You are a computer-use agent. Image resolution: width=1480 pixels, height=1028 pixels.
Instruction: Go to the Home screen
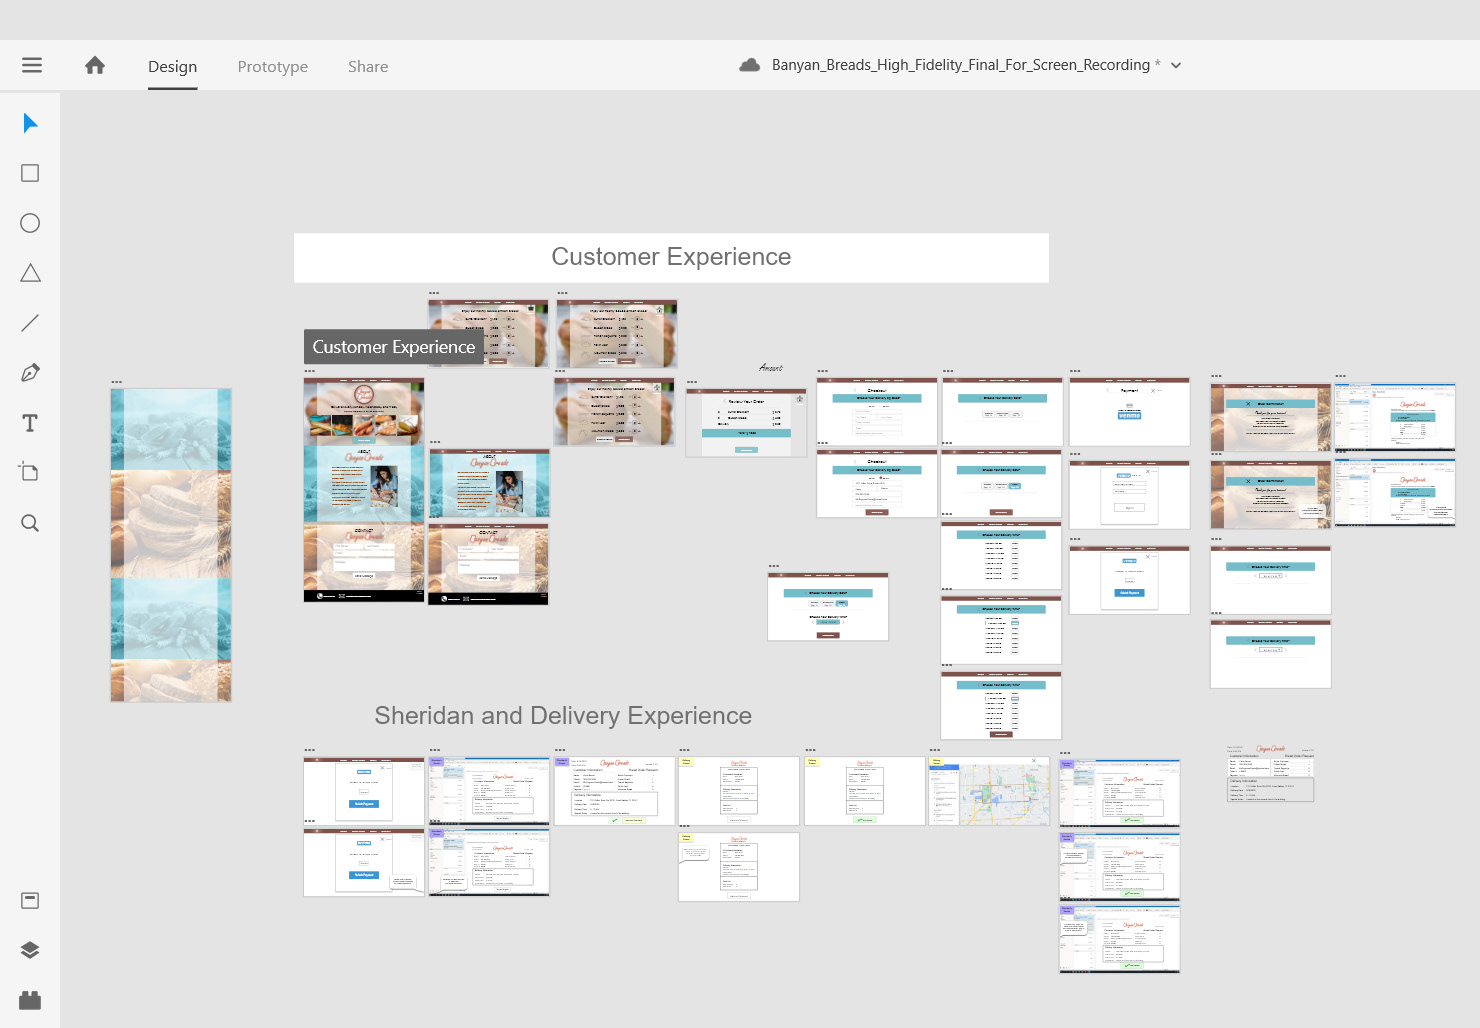[x=95, y=65]
